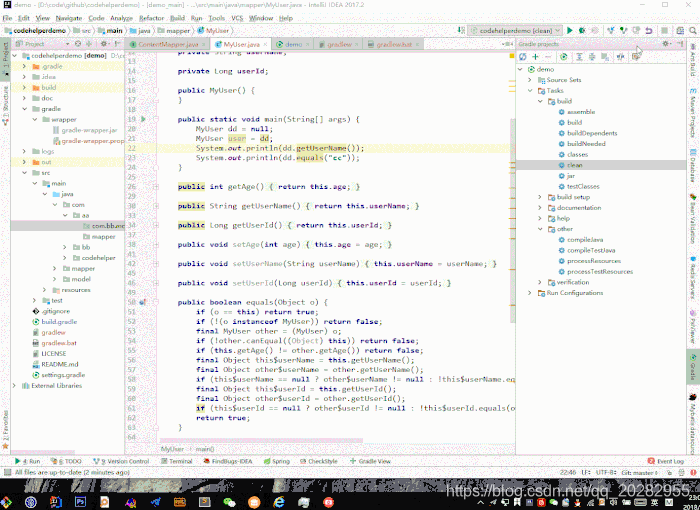This screenshot has width=700, height=510.
Task: Attach a Gradle project with plus icon
Action: pos(535,57)
